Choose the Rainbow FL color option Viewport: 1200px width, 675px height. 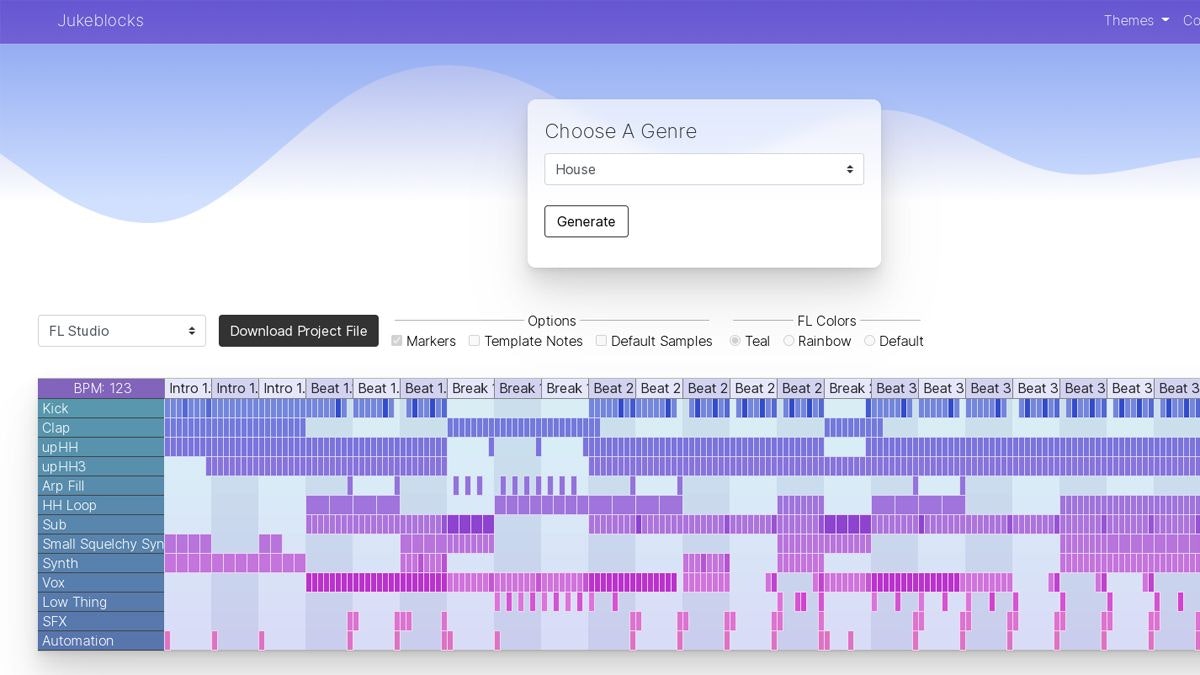click(789, 341)
